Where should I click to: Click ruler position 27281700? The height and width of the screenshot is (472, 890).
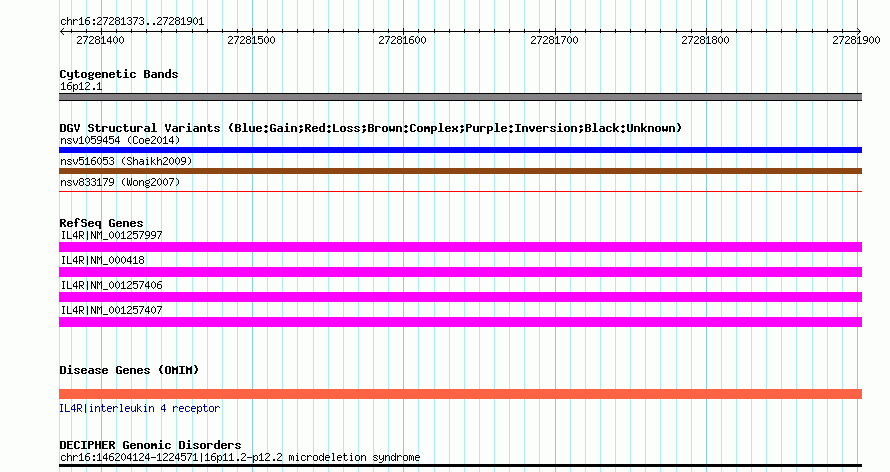coord(554,40)
